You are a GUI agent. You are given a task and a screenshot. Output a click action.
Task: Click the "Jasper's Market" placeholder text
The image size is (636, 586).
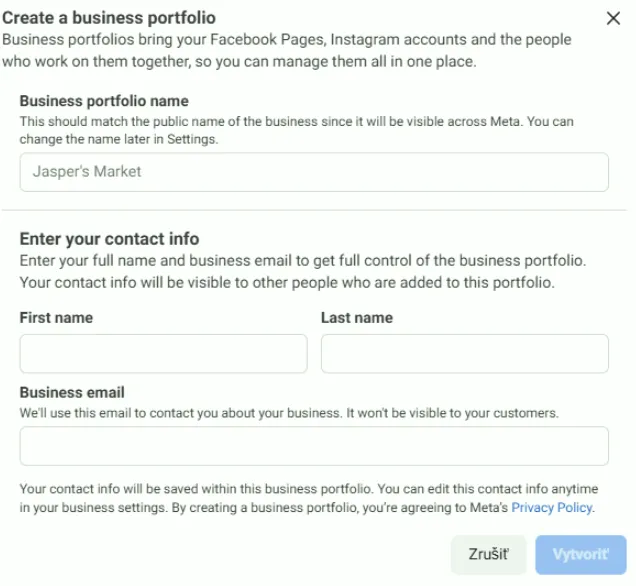coord(87,172)
